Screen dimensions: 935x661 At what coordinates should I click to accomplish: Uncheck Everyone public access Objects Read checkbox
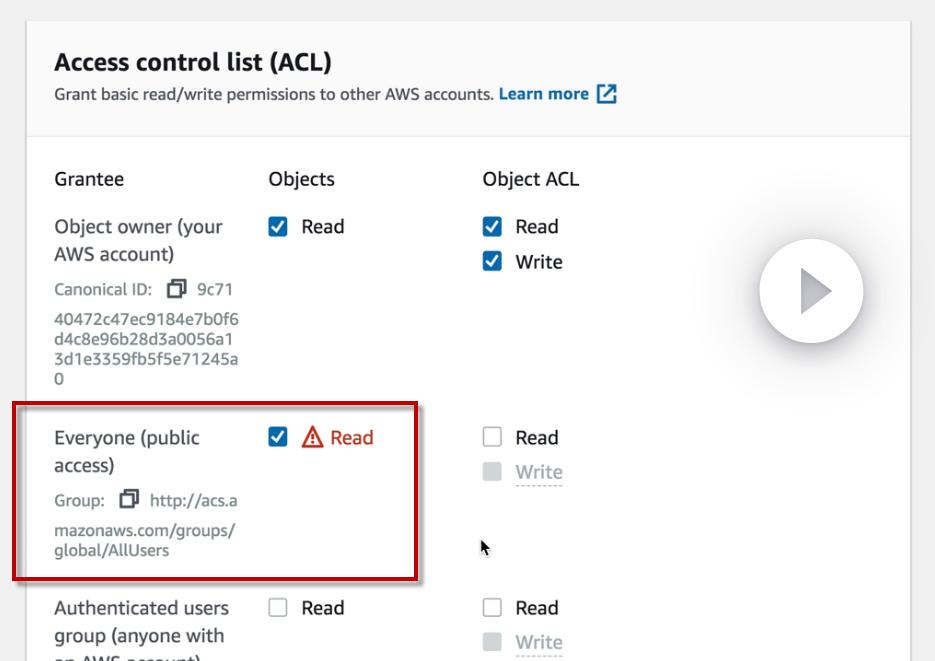click(x=278, y=437)
